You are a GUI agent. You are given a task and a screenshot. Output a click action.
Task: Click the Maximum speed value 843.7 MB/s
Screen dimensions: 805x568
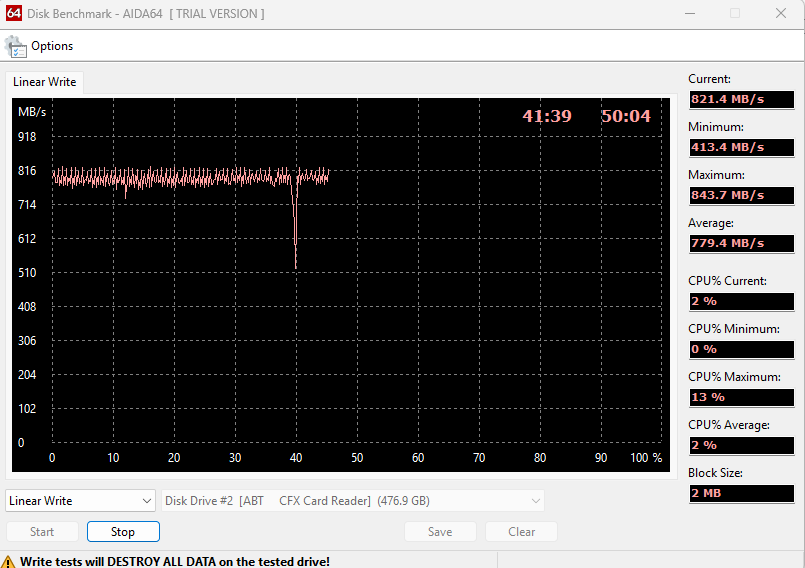(x=741, y=196)
